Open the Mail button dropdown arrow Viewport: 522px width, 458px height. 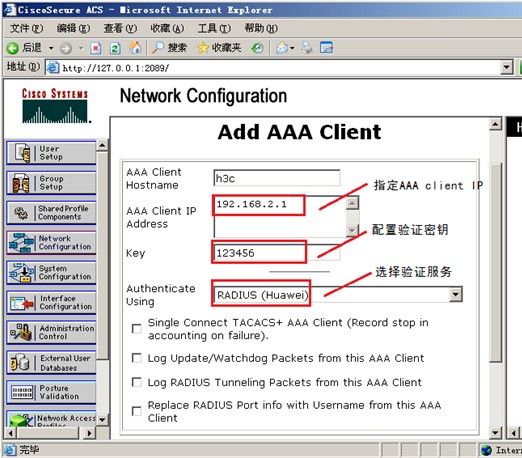pyautogui.click(x=292, y=48)
